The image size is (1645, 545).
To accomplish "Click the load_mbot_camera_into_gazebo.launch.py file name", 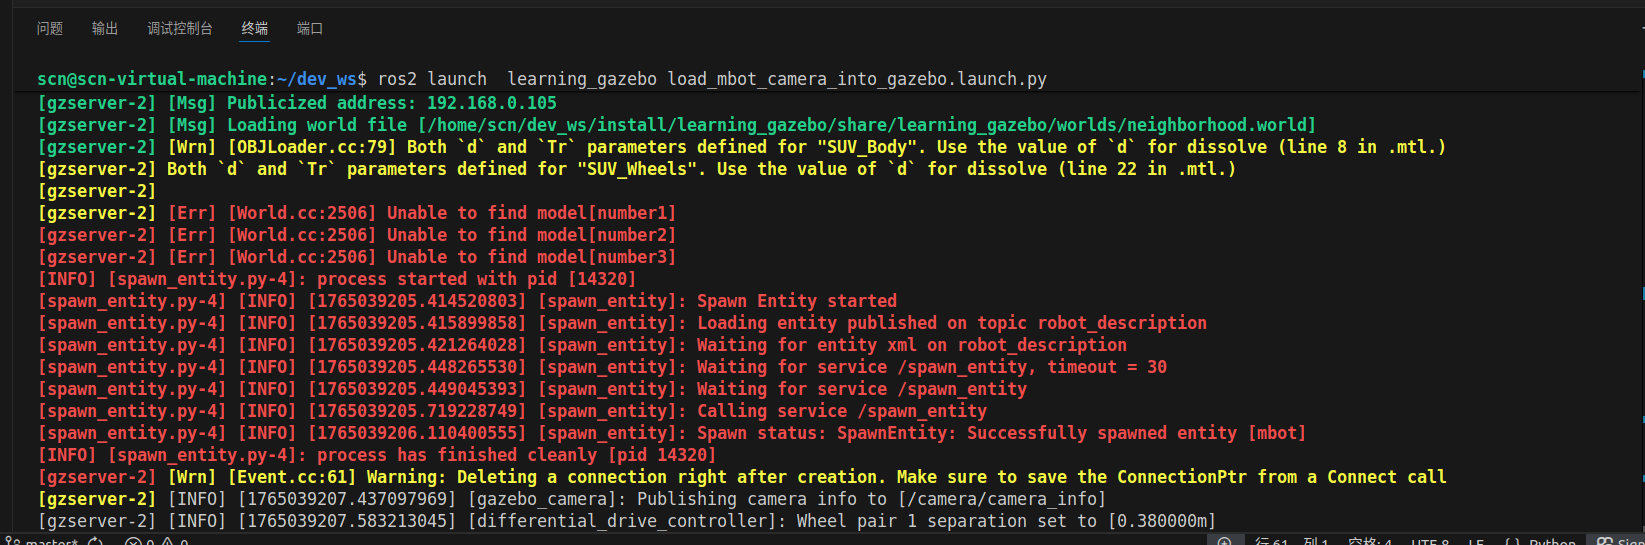I will coord(857,79).
